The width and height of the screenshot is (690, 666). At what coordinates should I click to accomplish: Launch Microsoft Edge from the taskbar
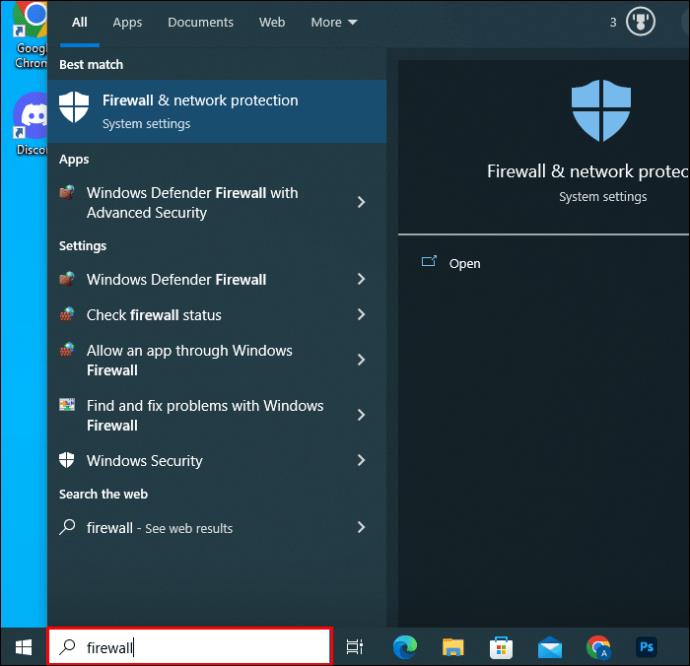(405, 647)
